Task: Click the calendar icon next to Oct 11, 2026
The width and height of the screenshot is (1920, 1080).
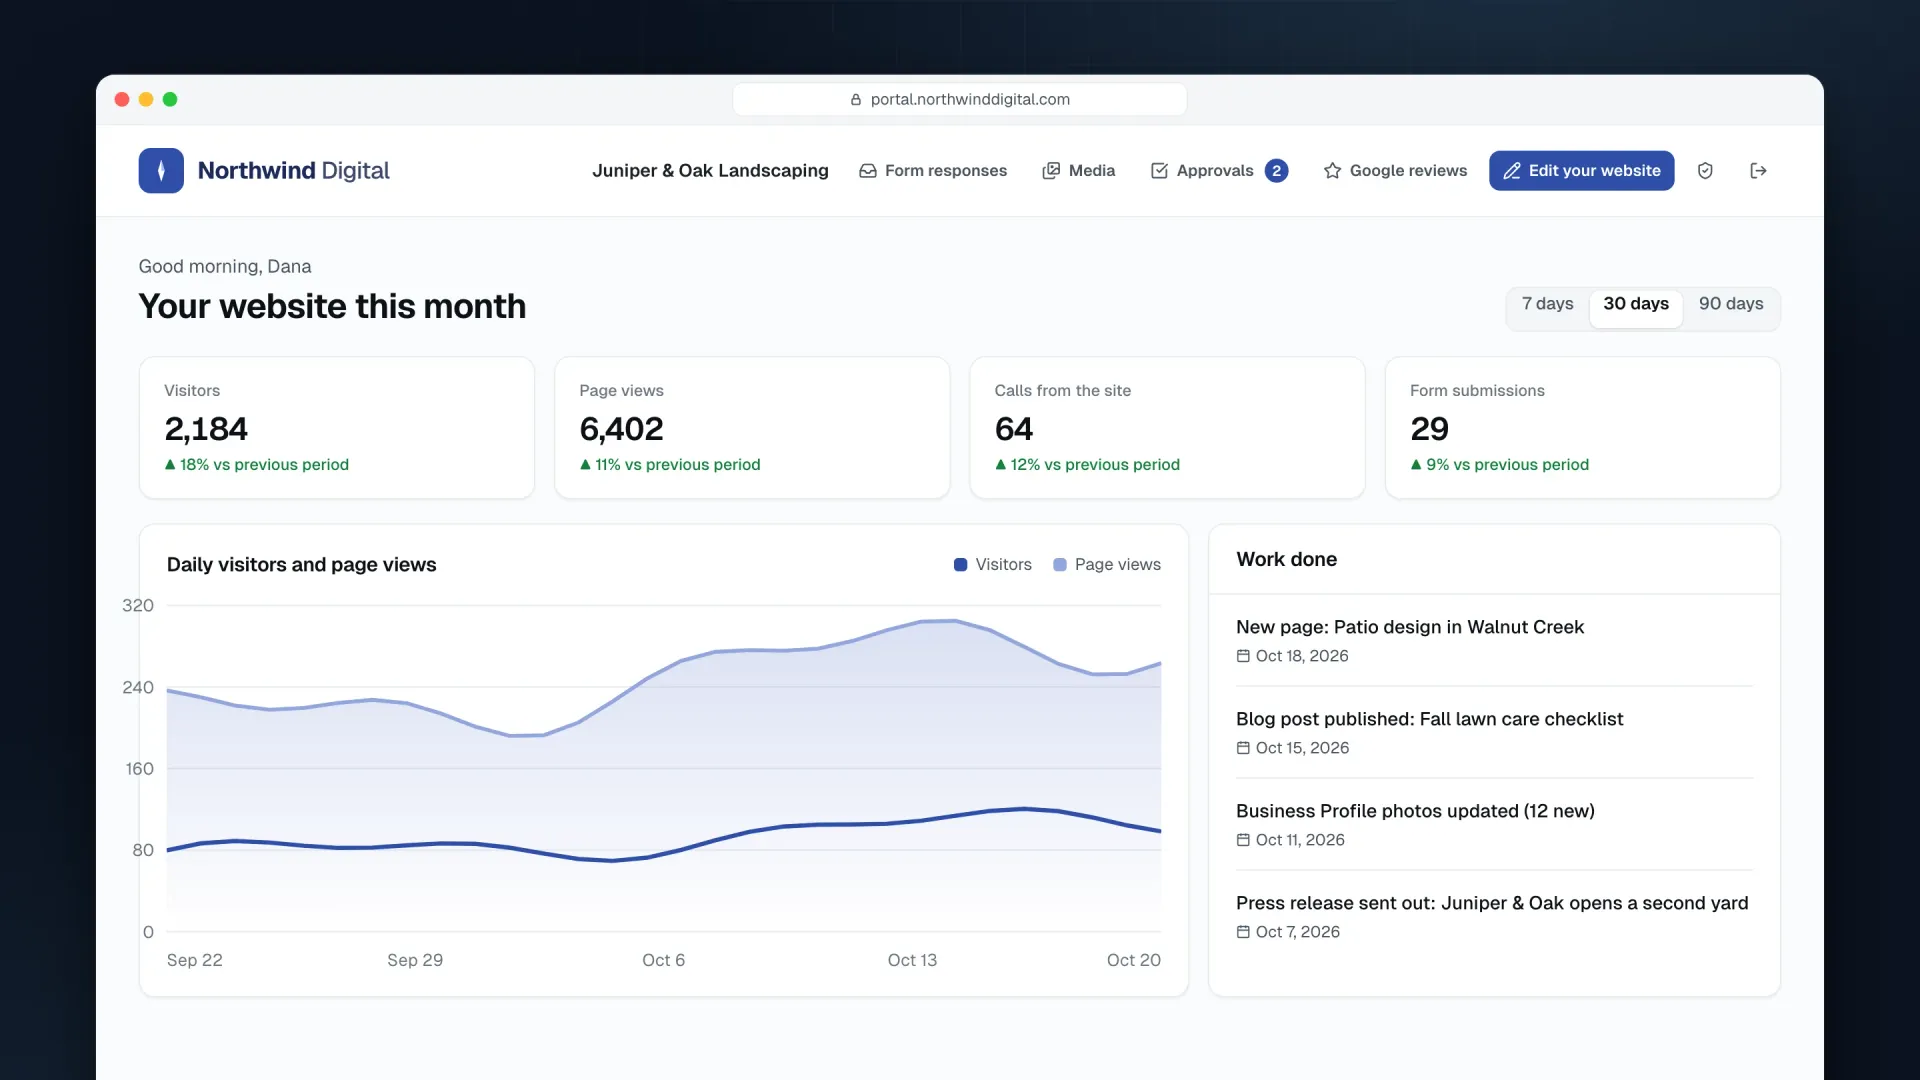Action: pos(1243,840)
